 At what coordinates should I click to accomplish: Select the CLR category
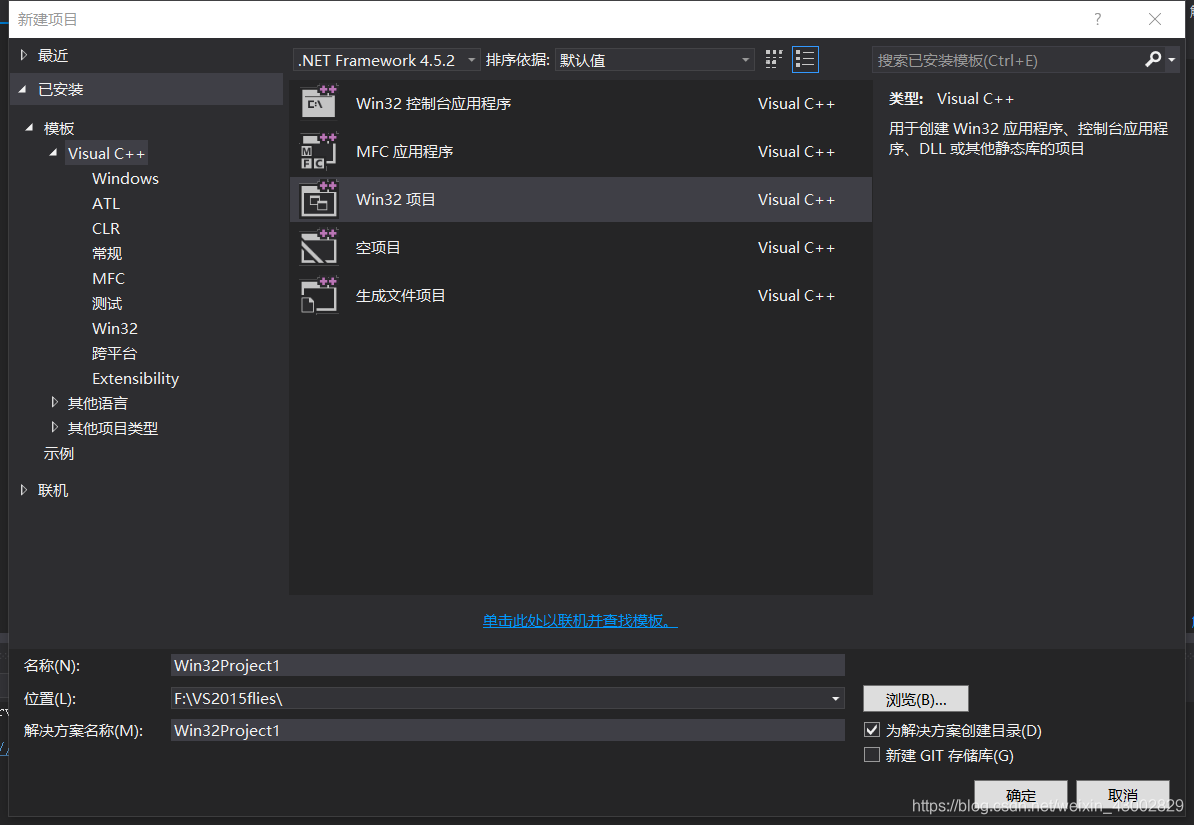[106, 229]
